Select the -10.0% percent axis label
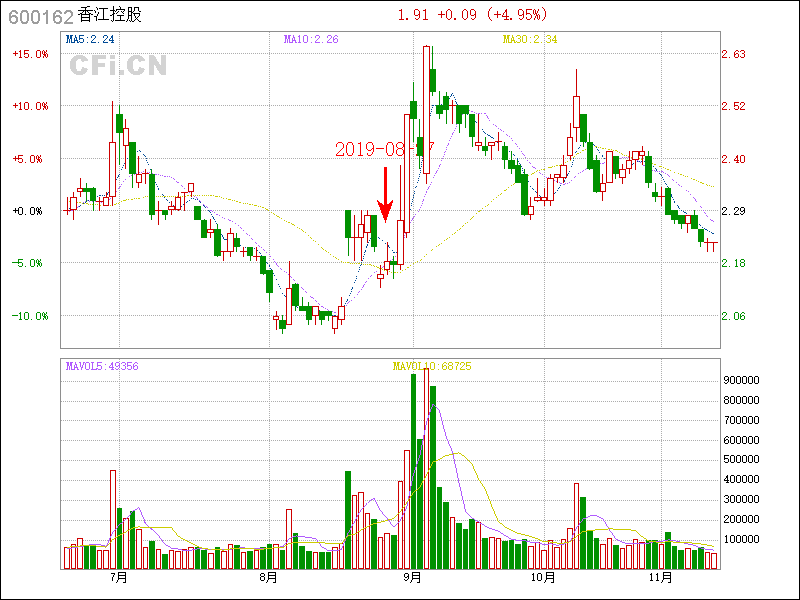 (x=30, y=316)
